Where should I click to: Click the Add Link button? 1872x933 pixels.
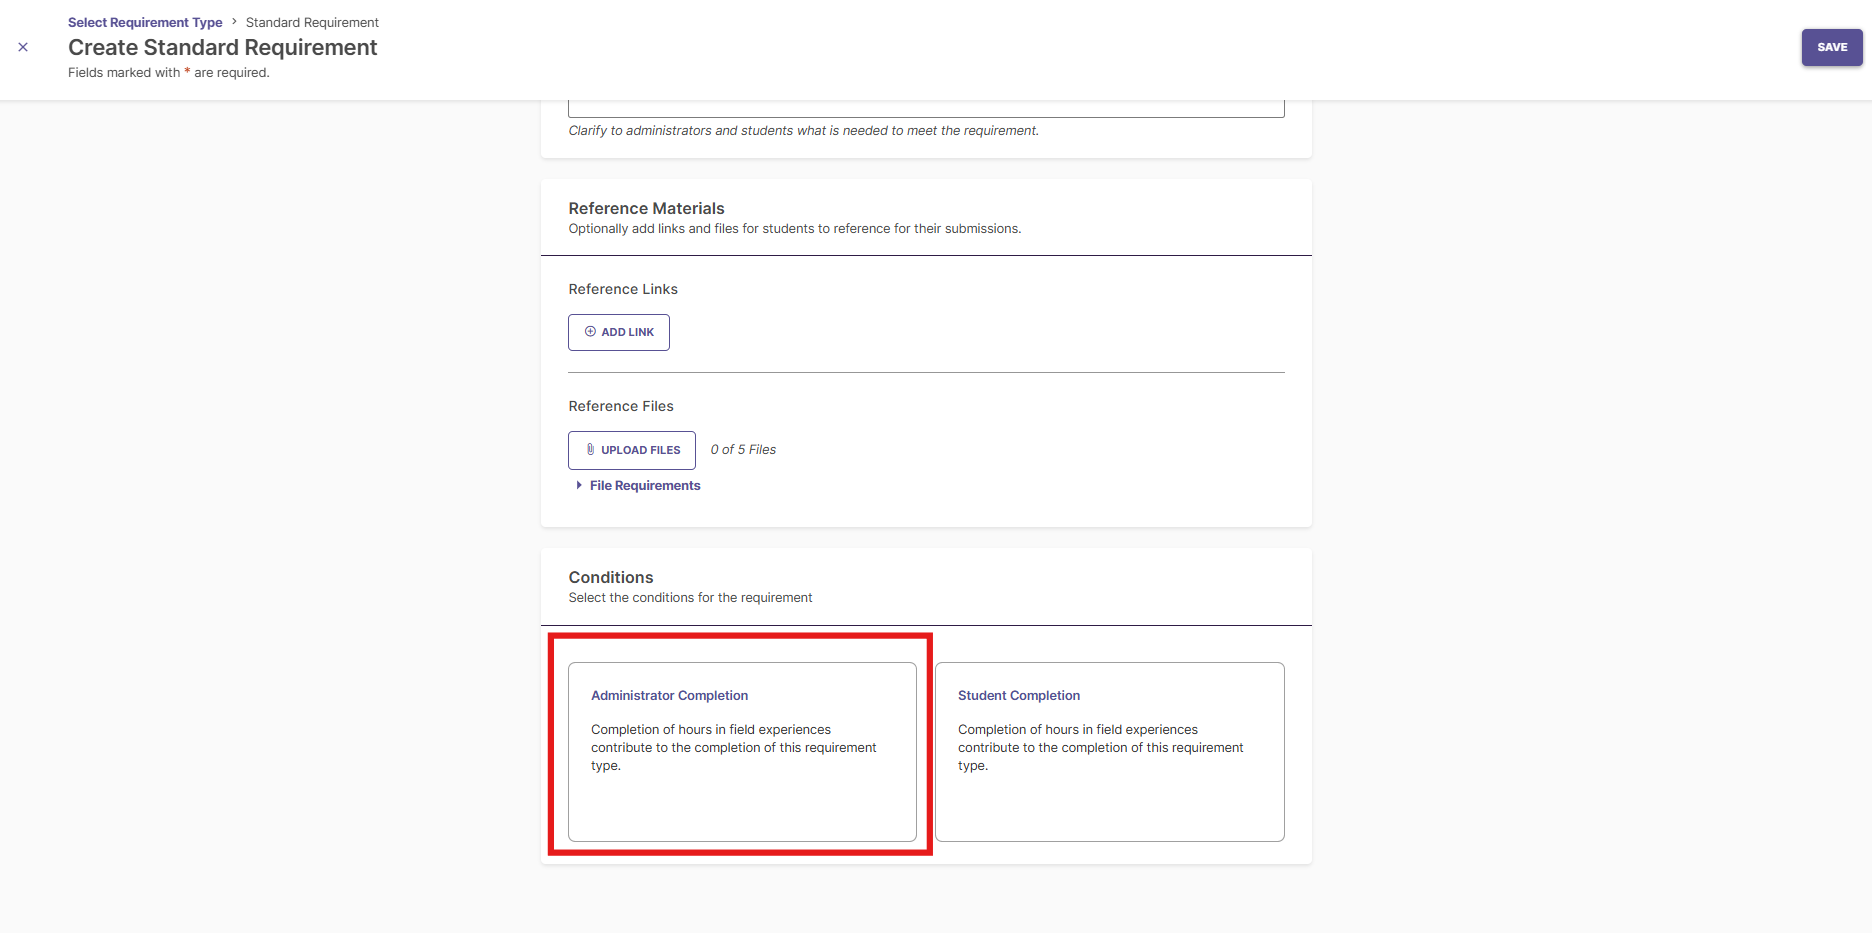619,332
